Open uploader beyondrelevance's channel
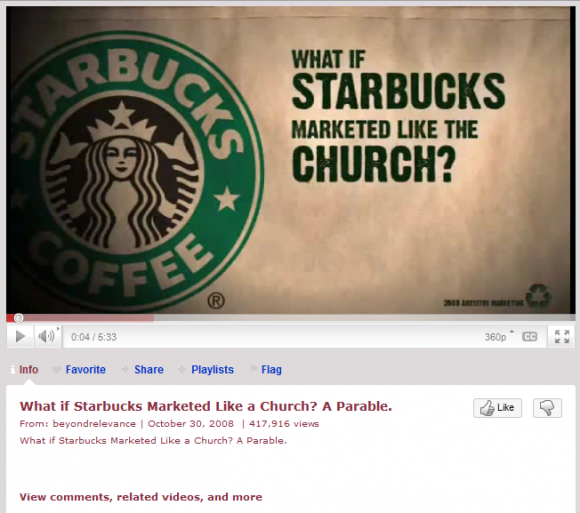 (x=94, y=423)
